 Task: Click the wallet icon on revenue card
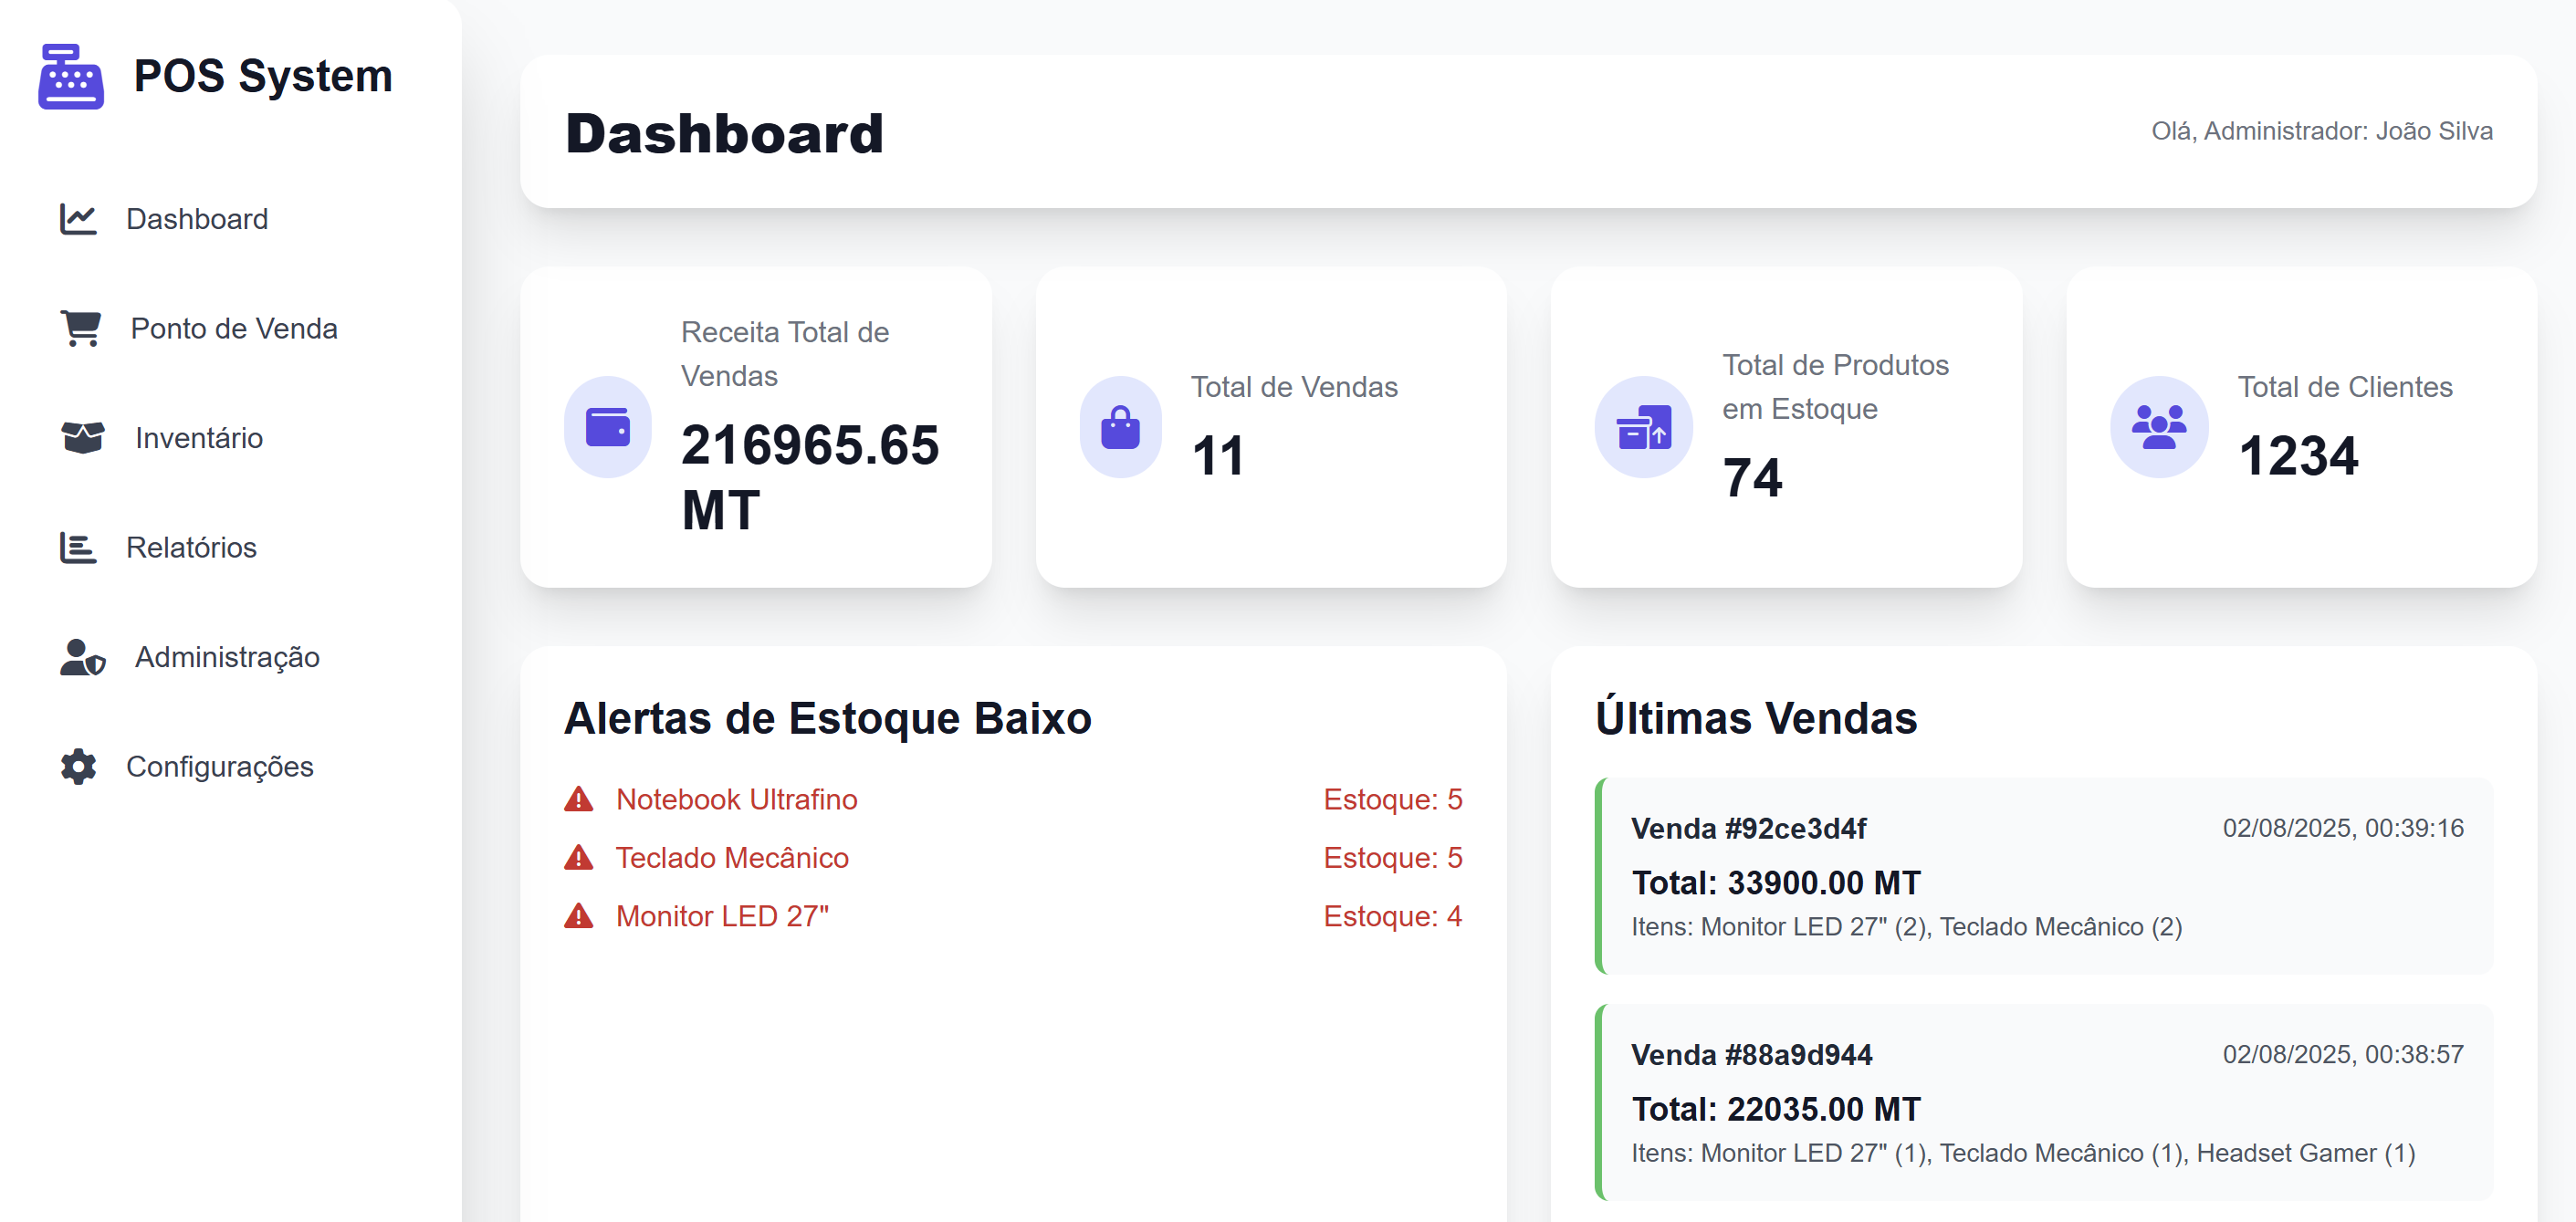coord(608,426)
